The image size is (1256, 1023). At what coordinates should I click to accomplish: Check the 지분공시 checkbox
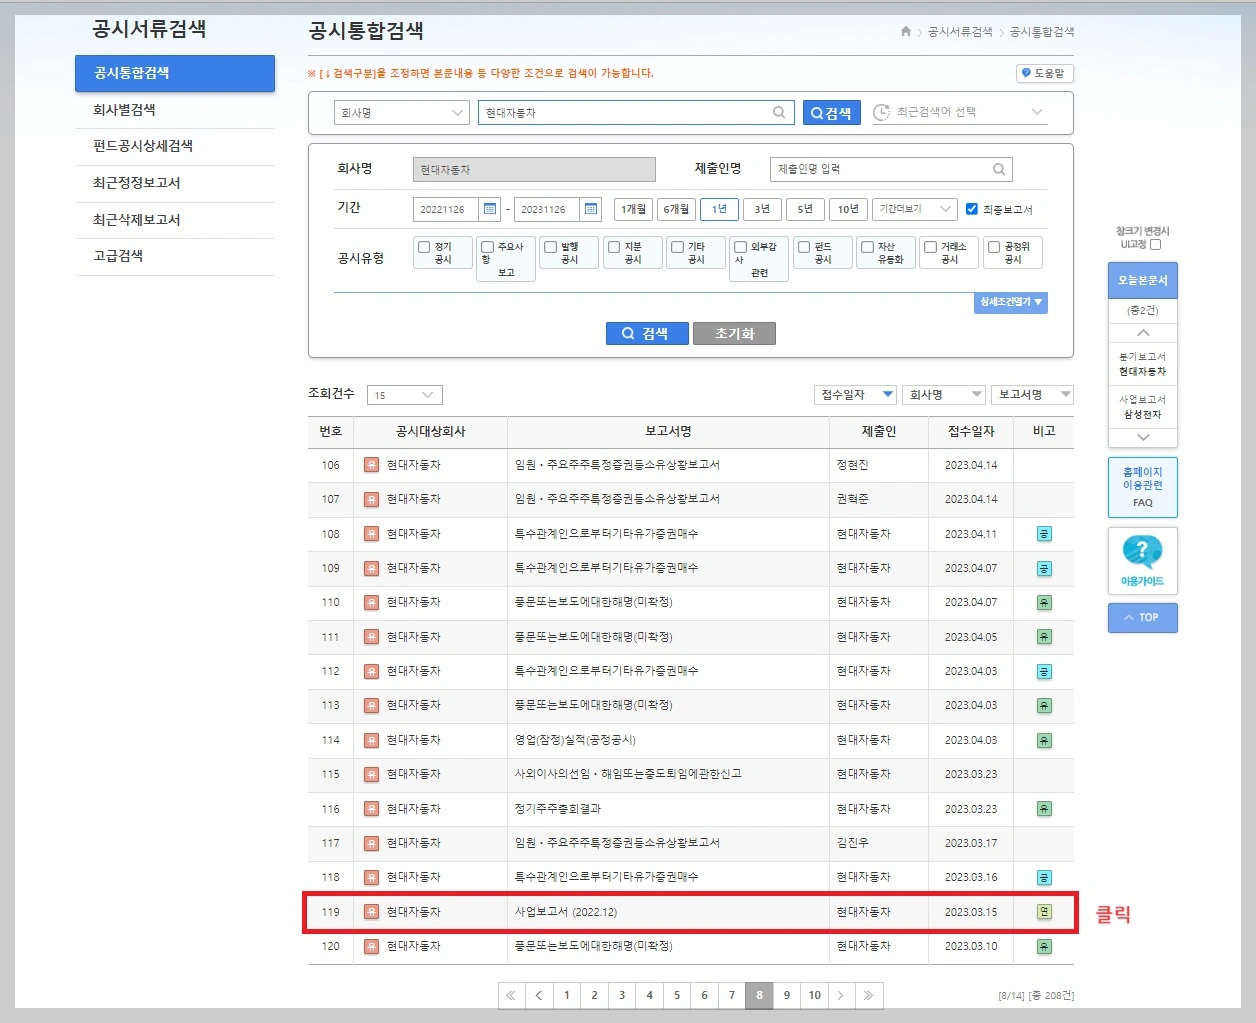tap(614, 247)
